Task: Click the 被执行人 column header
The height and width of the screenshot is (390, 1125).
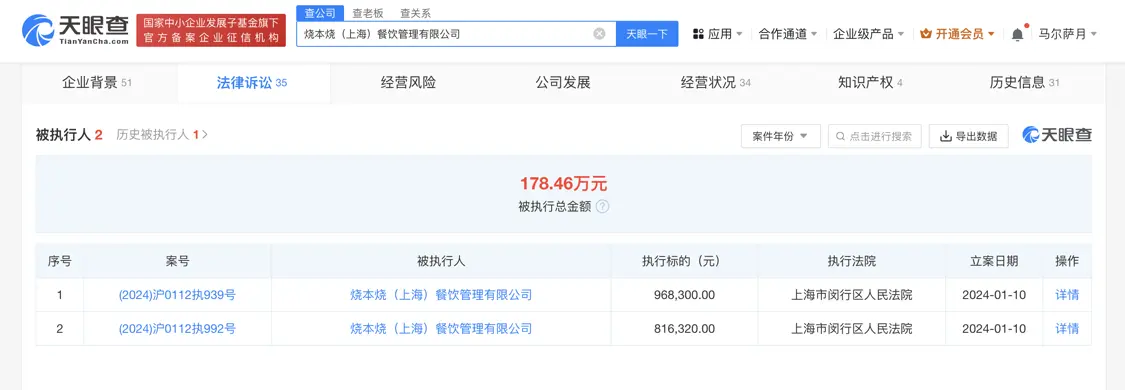Action: 441,262
